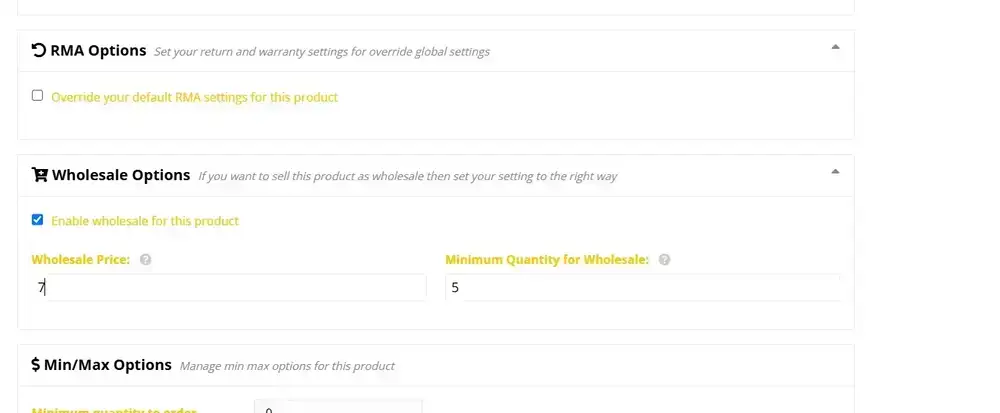Click the 'Minimum Quantity for Wholesale:' label text
The width and height of the screenshot is (1000, 413).
point(547,260)
